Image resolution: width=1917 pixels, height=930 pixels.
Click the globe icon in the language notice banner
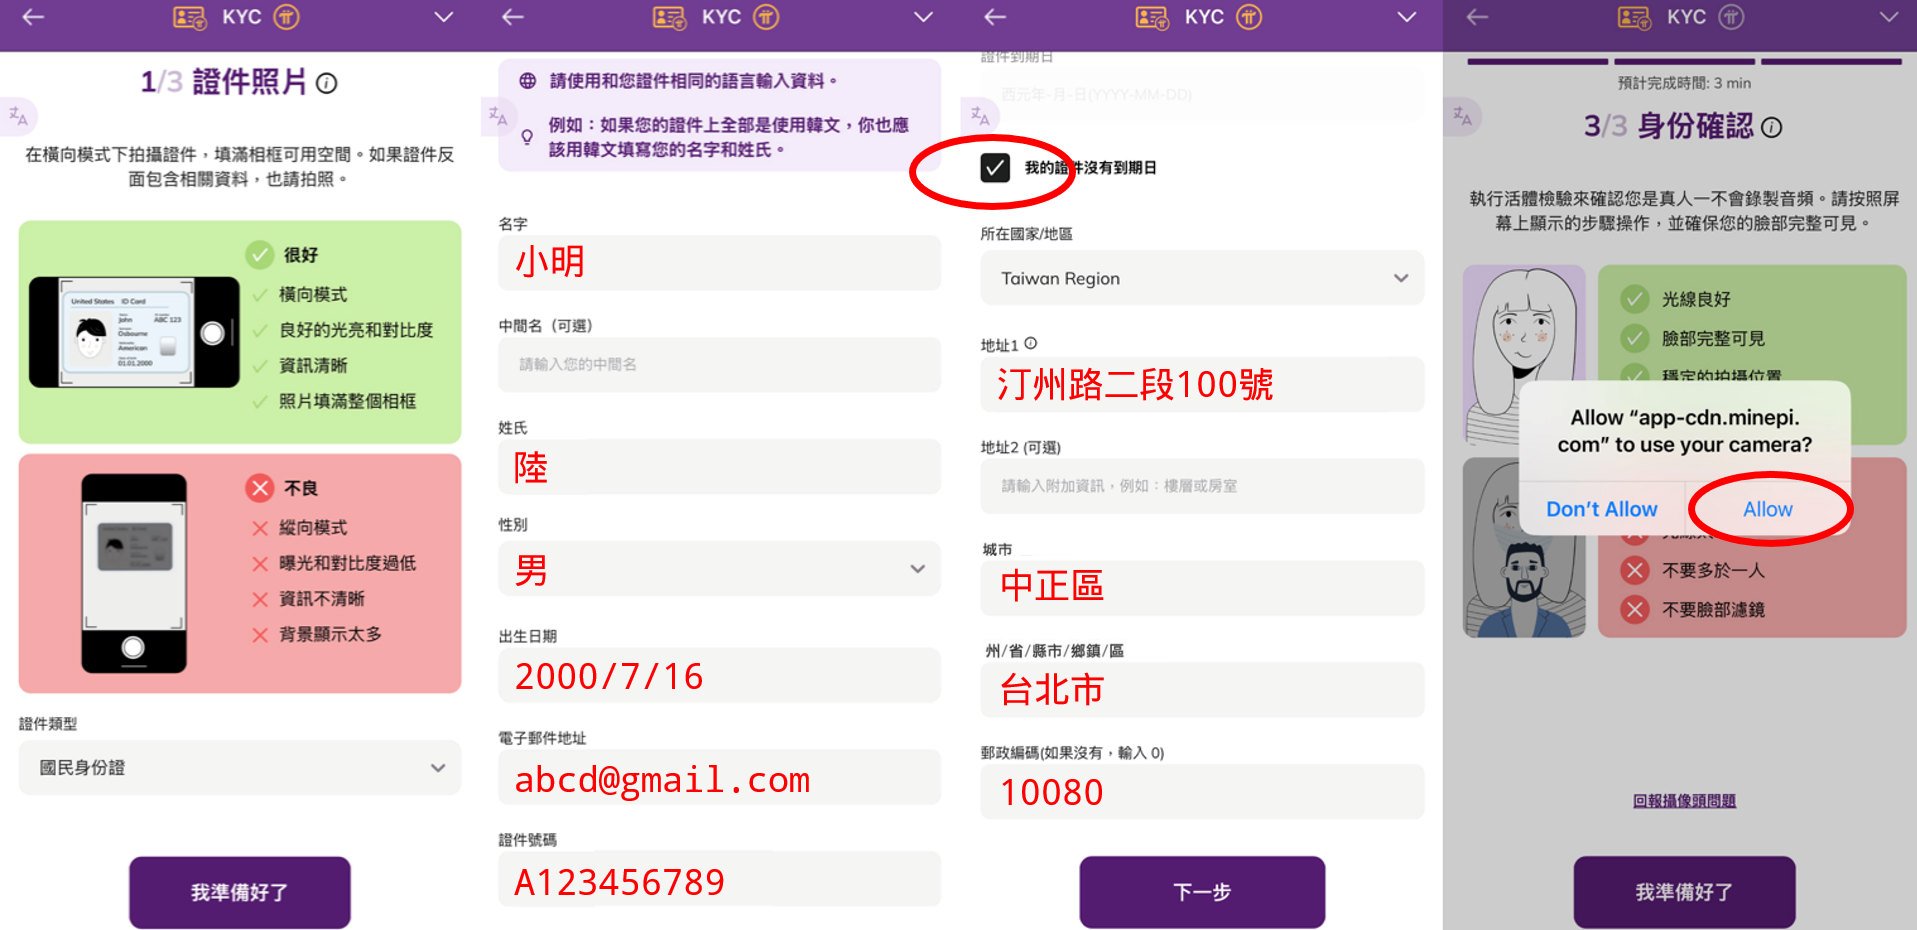click(x=526, y=80)
